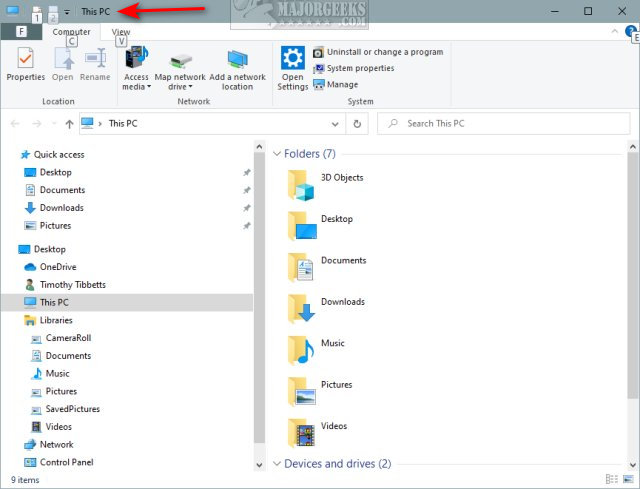Select the Downloads folder in Folders
The height and width of the screenshot is (489, 640).
point(326,309)
